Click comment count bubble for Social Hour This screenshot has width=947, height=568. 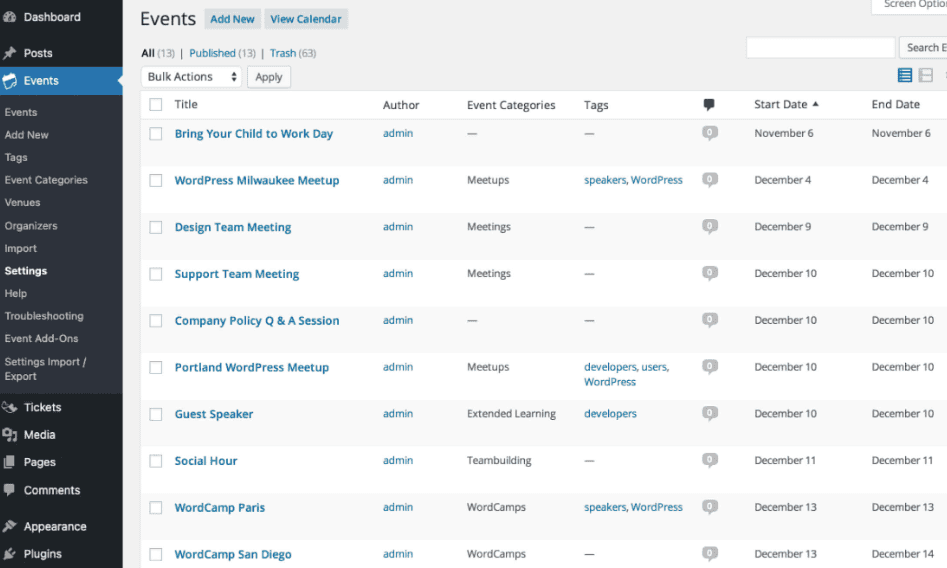click(x=710, y=460)
